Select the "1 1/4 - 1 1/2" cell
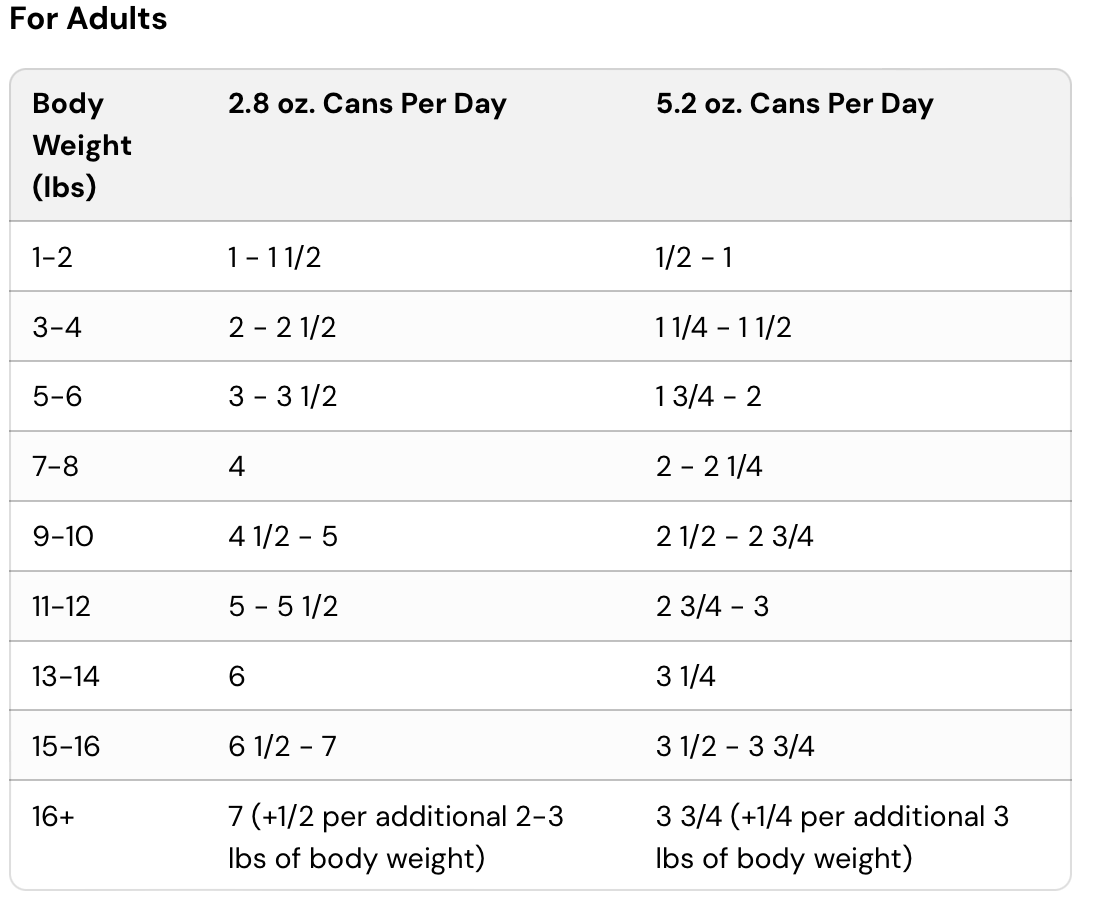 (x=723, y=327)
